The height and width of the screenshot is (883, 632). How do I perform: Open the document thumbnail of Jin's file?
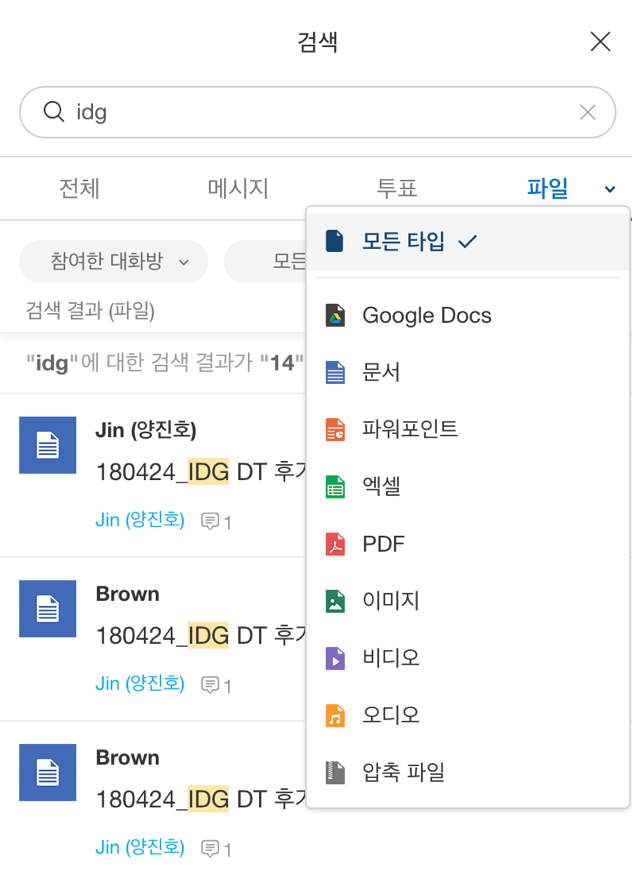(x=48, y=445)
